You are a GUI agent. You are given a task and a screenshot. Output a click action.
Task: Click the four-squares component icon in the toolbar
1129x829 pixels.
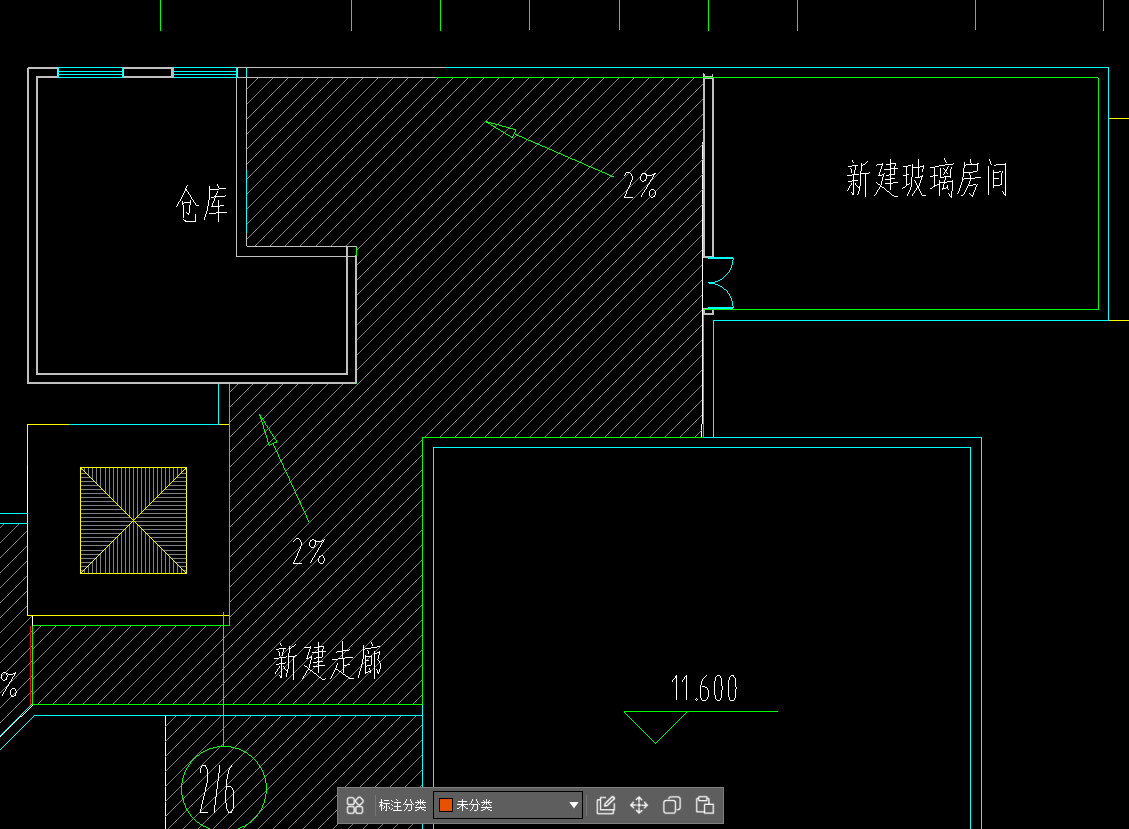coord(355,805)
